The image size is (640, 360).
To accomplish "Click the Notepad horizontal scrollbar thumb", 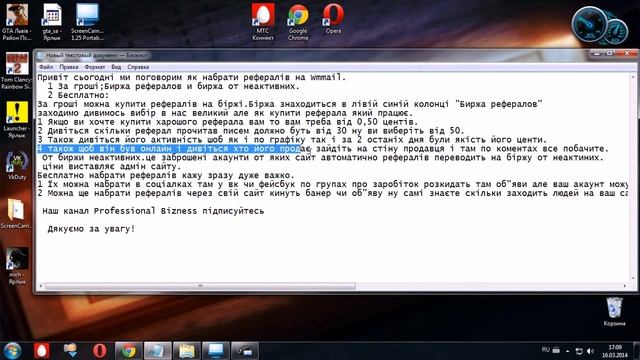I will (200, 286).
